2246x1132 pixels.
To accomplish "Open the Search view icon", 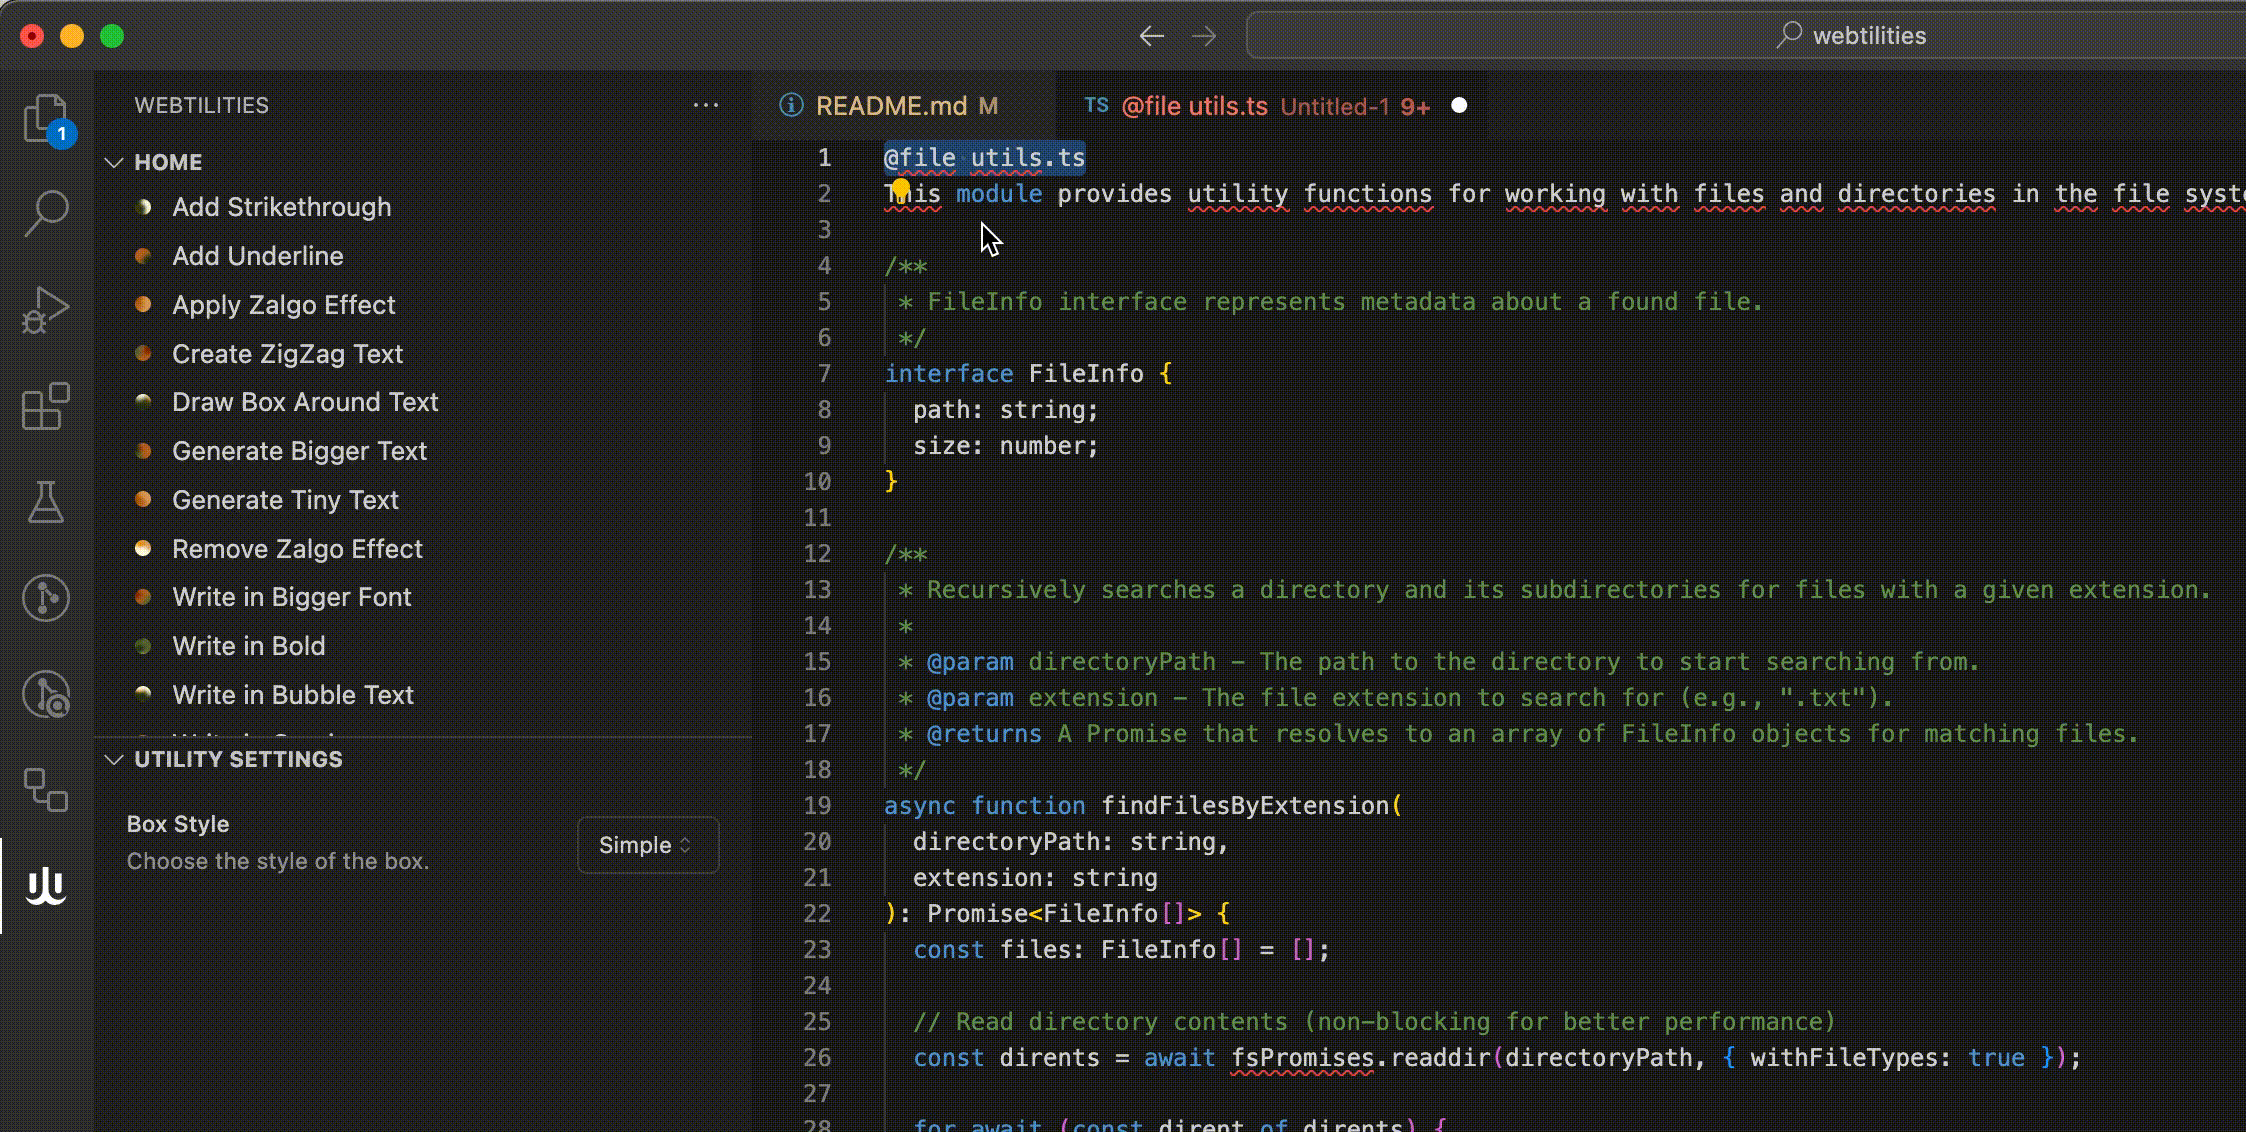I will (x=45, y=213).
